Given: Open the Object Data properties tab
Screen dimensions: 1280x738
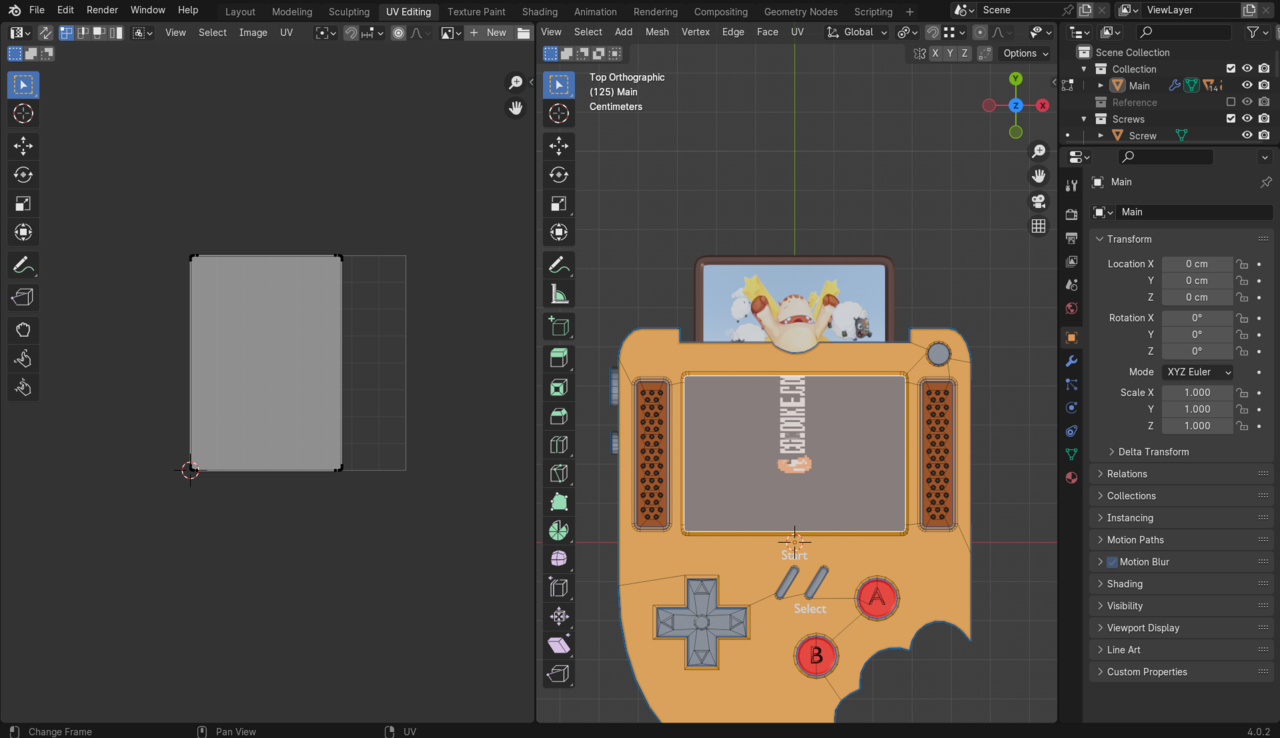Looking at the screenshot, I should 1071,454.
